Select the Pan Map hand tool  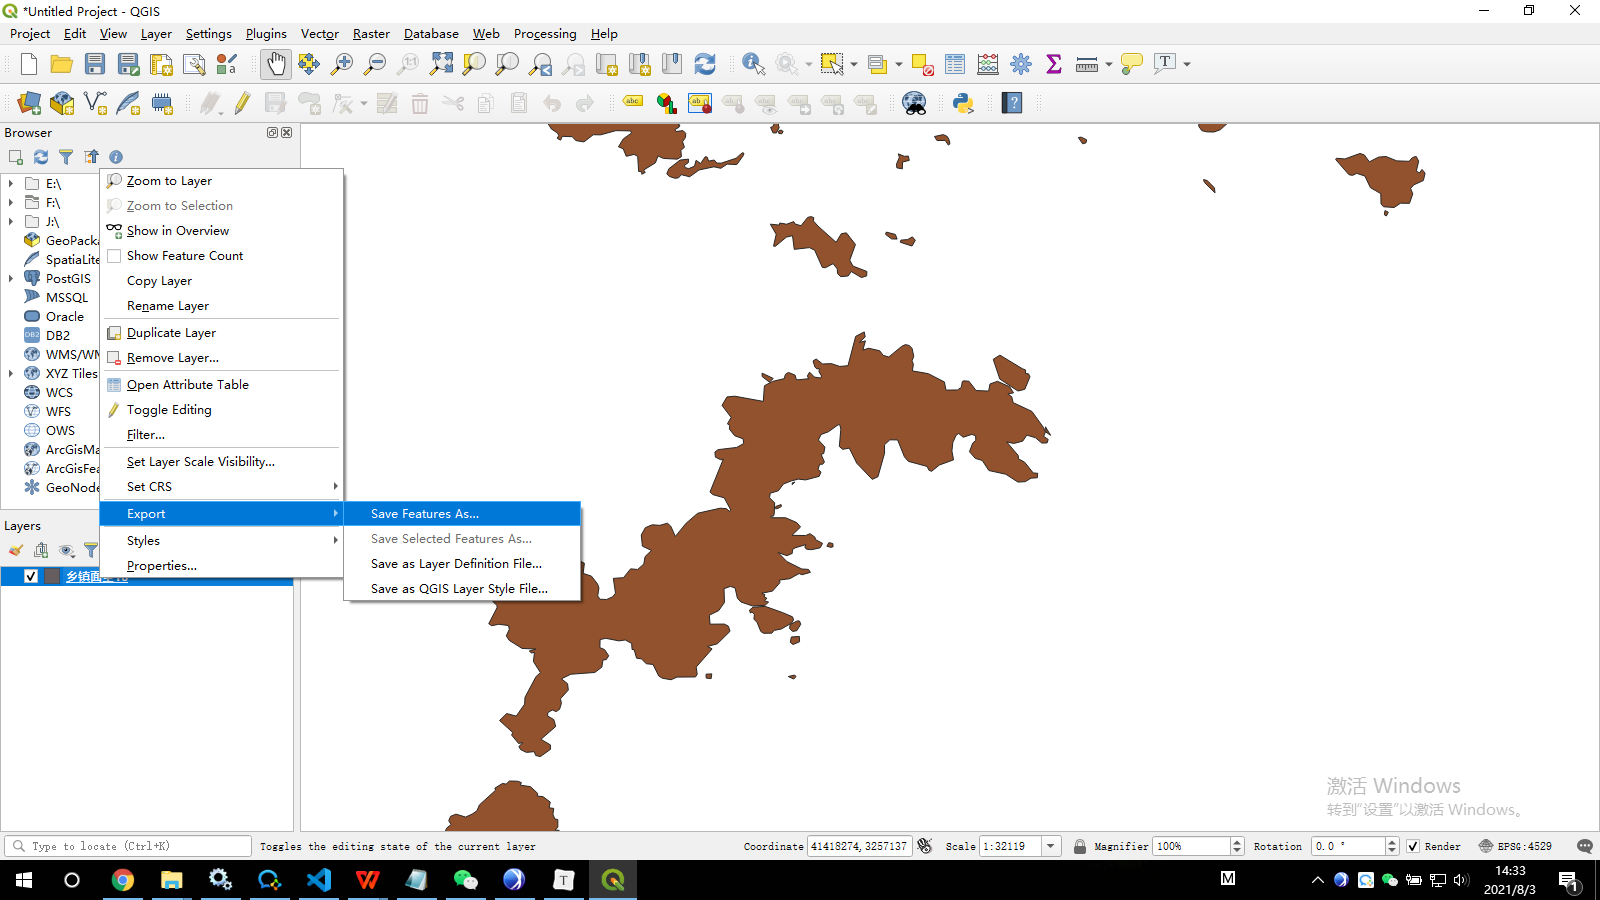point(276,63)
